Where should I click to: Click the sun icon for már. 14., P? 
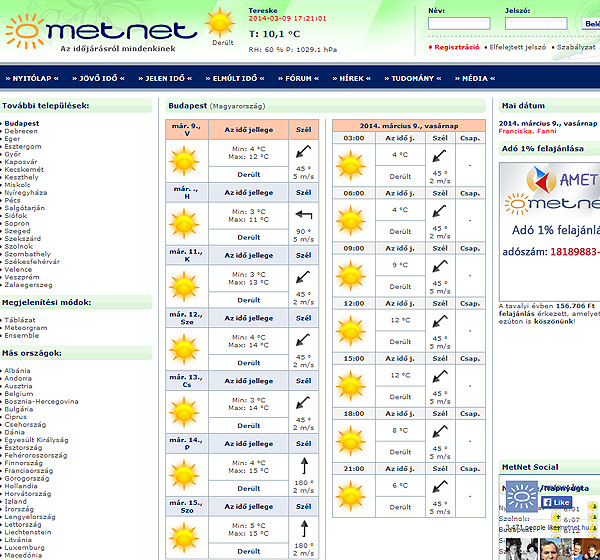pyautogui.click(x=184, y=475)
